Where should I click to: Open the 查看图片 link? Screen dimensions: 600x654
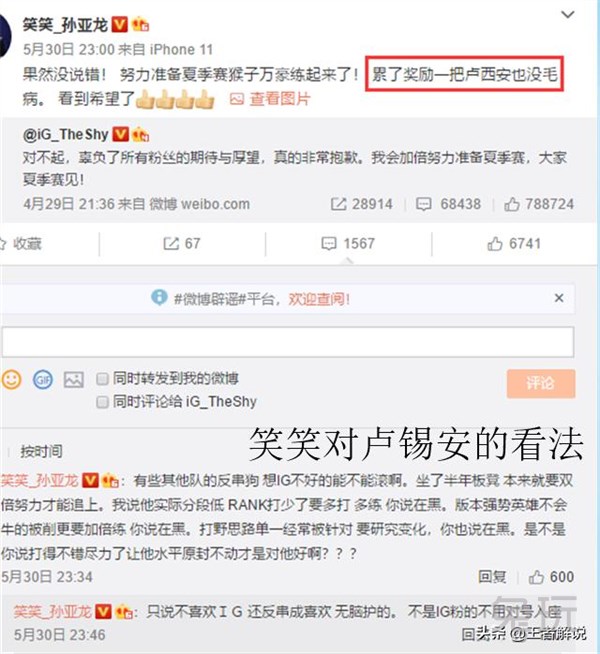coord(279,99)
